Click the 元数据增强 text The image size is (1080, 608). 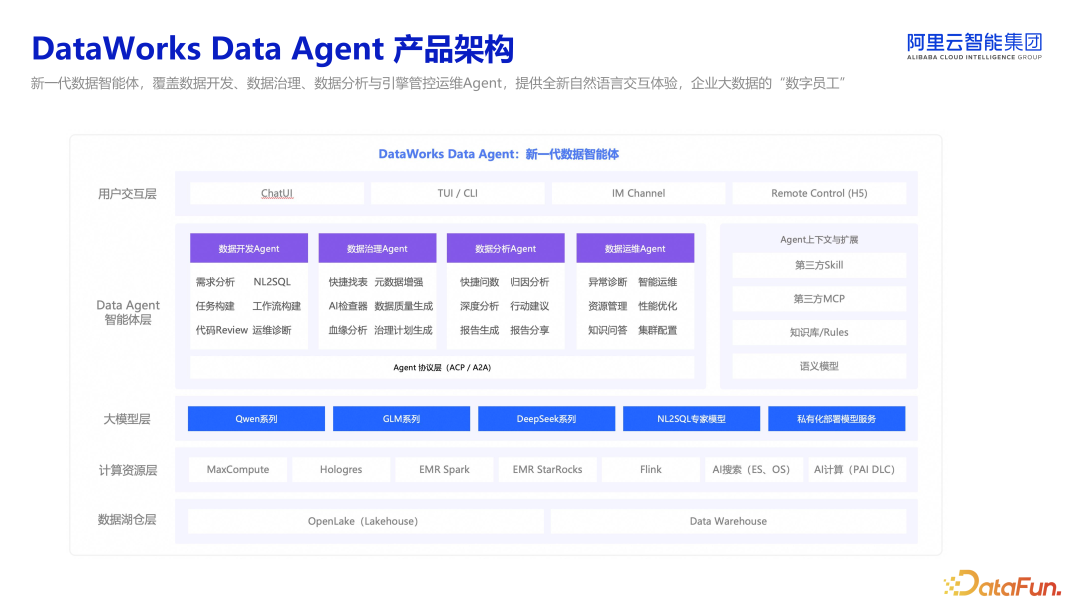click(x=399, y=282)
